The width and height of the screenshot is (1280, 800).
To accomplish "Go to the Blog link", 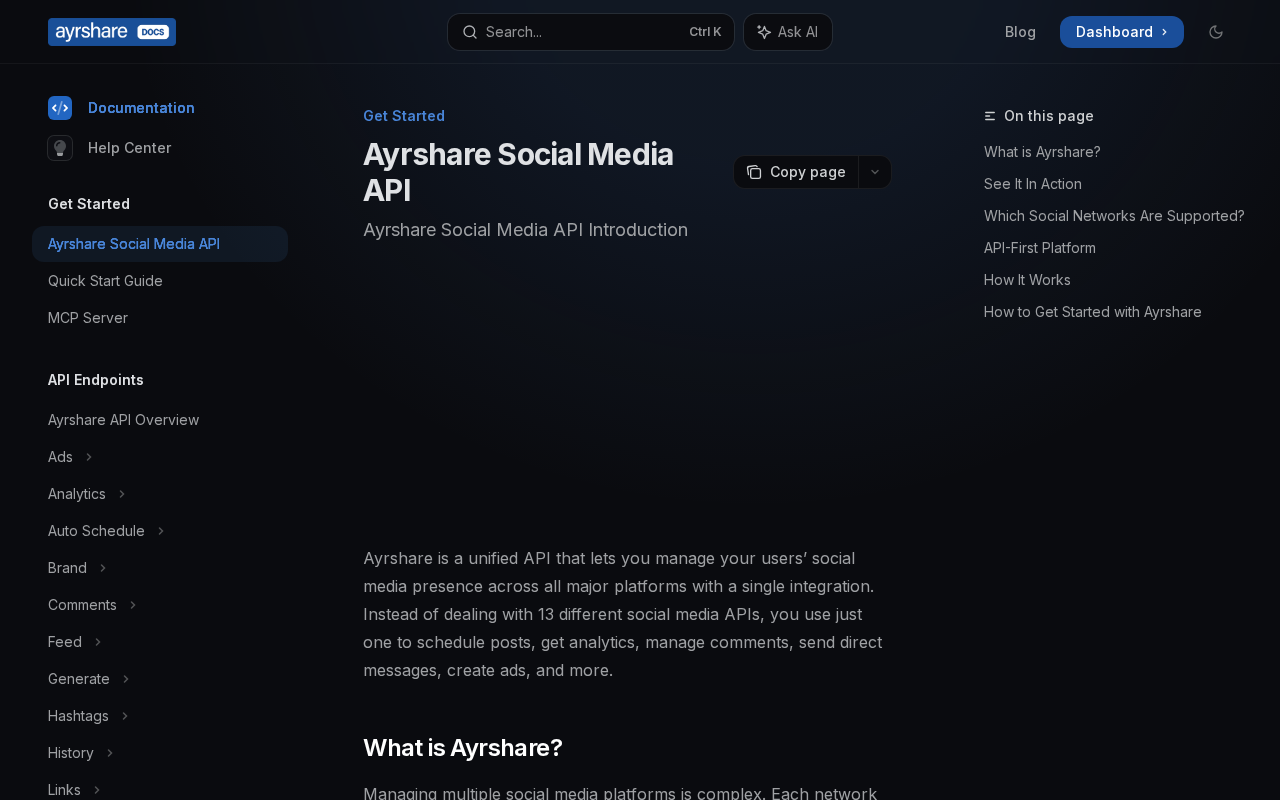I will tap(1020, 32).
